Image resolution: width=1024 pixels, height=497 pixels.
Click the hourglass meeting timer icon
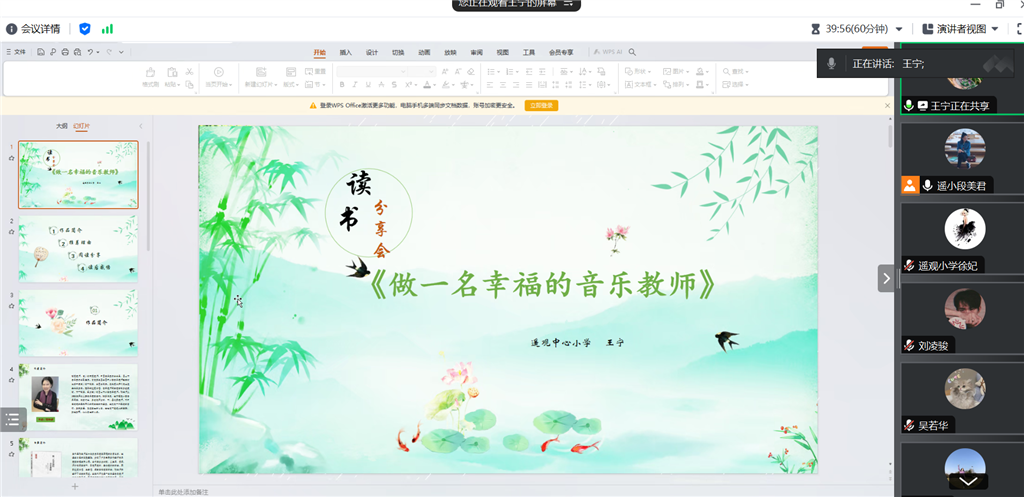pos(815,29)
